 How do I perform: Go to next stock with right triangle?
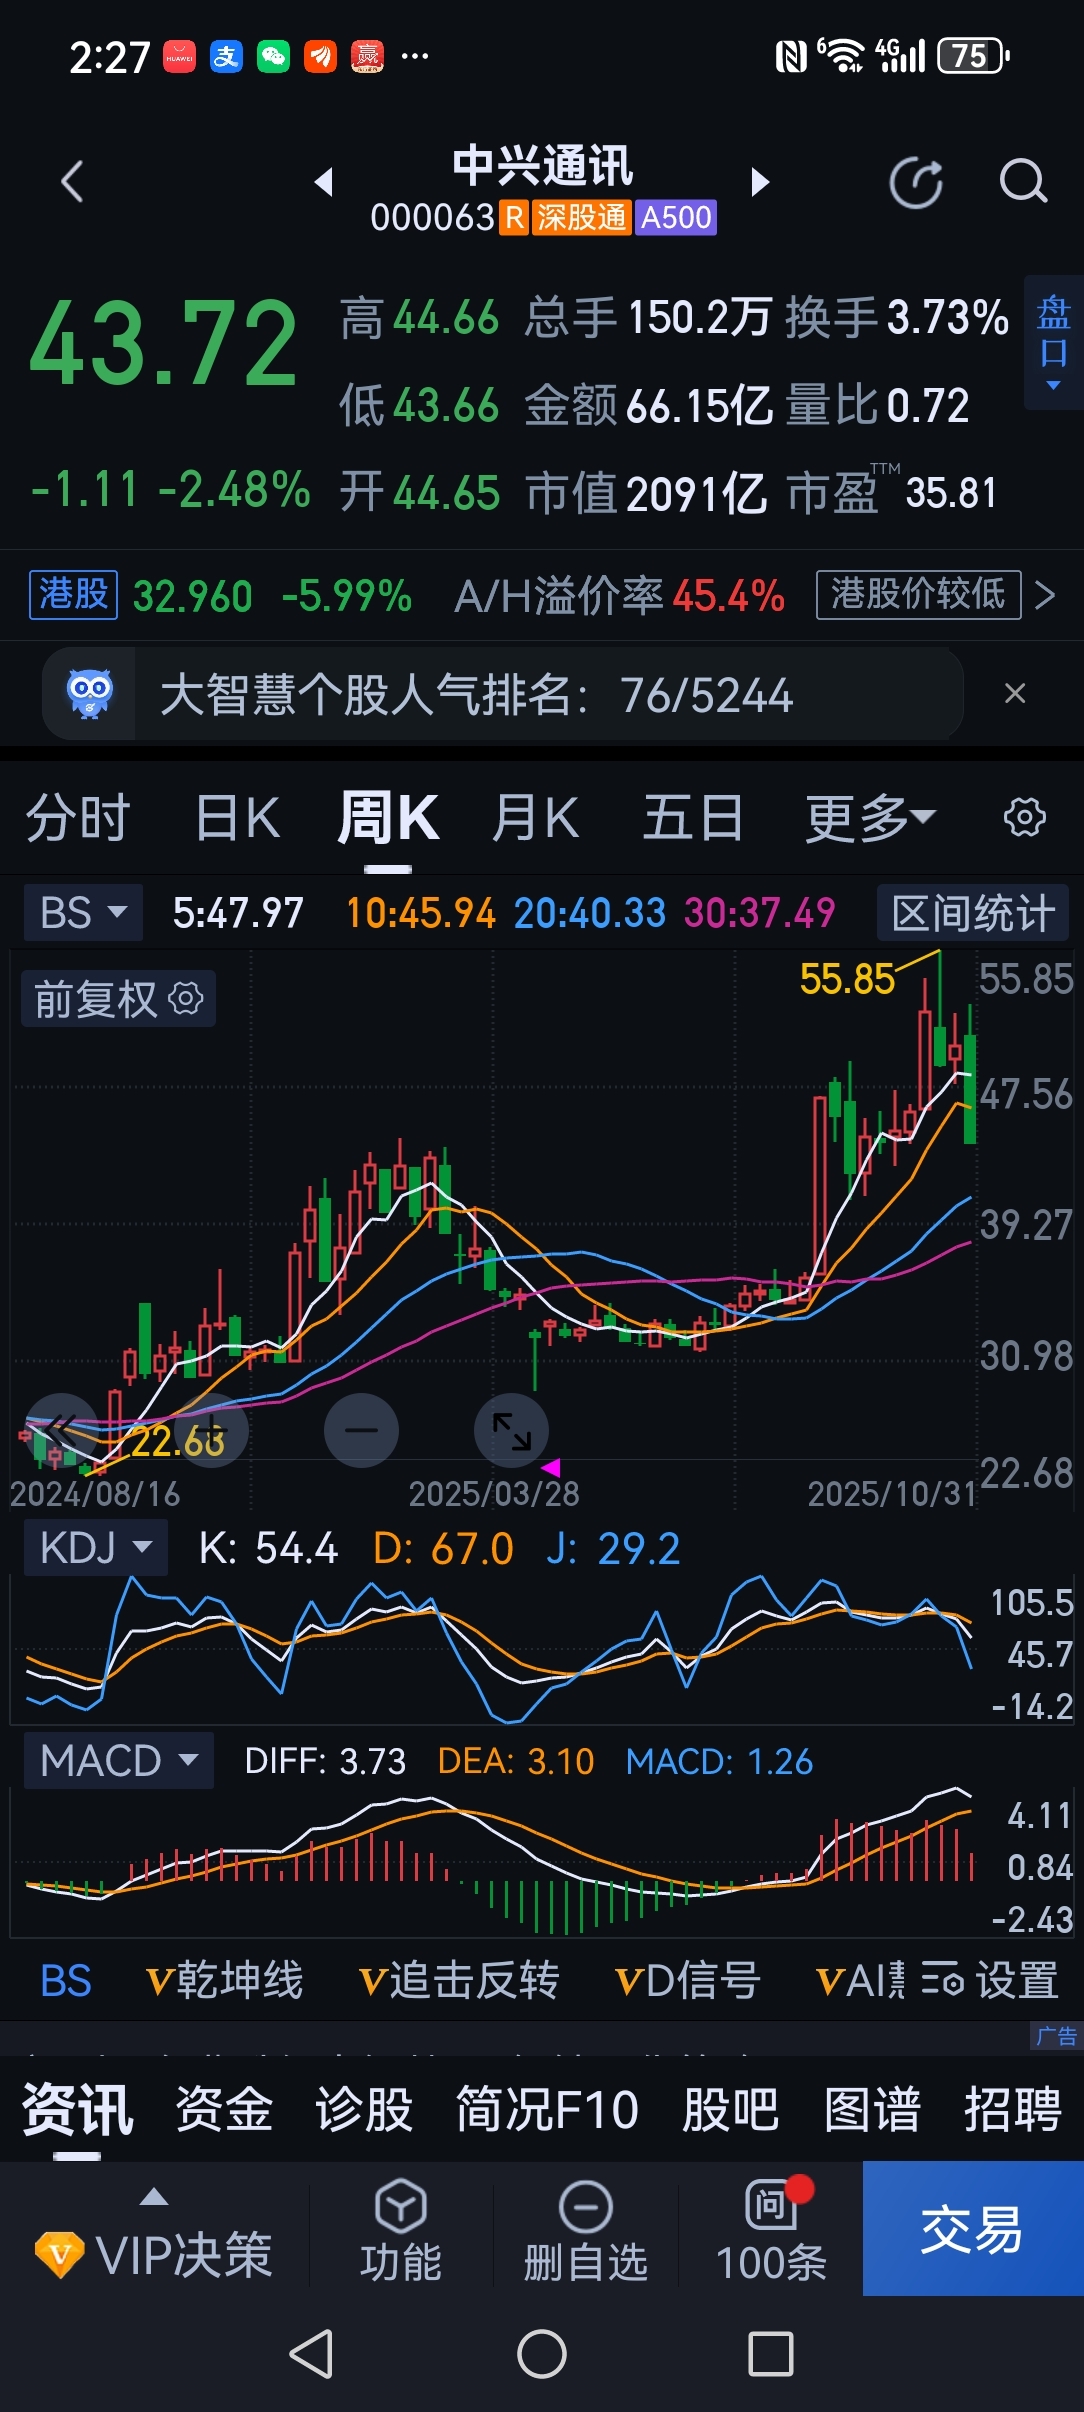coord(760,182)
